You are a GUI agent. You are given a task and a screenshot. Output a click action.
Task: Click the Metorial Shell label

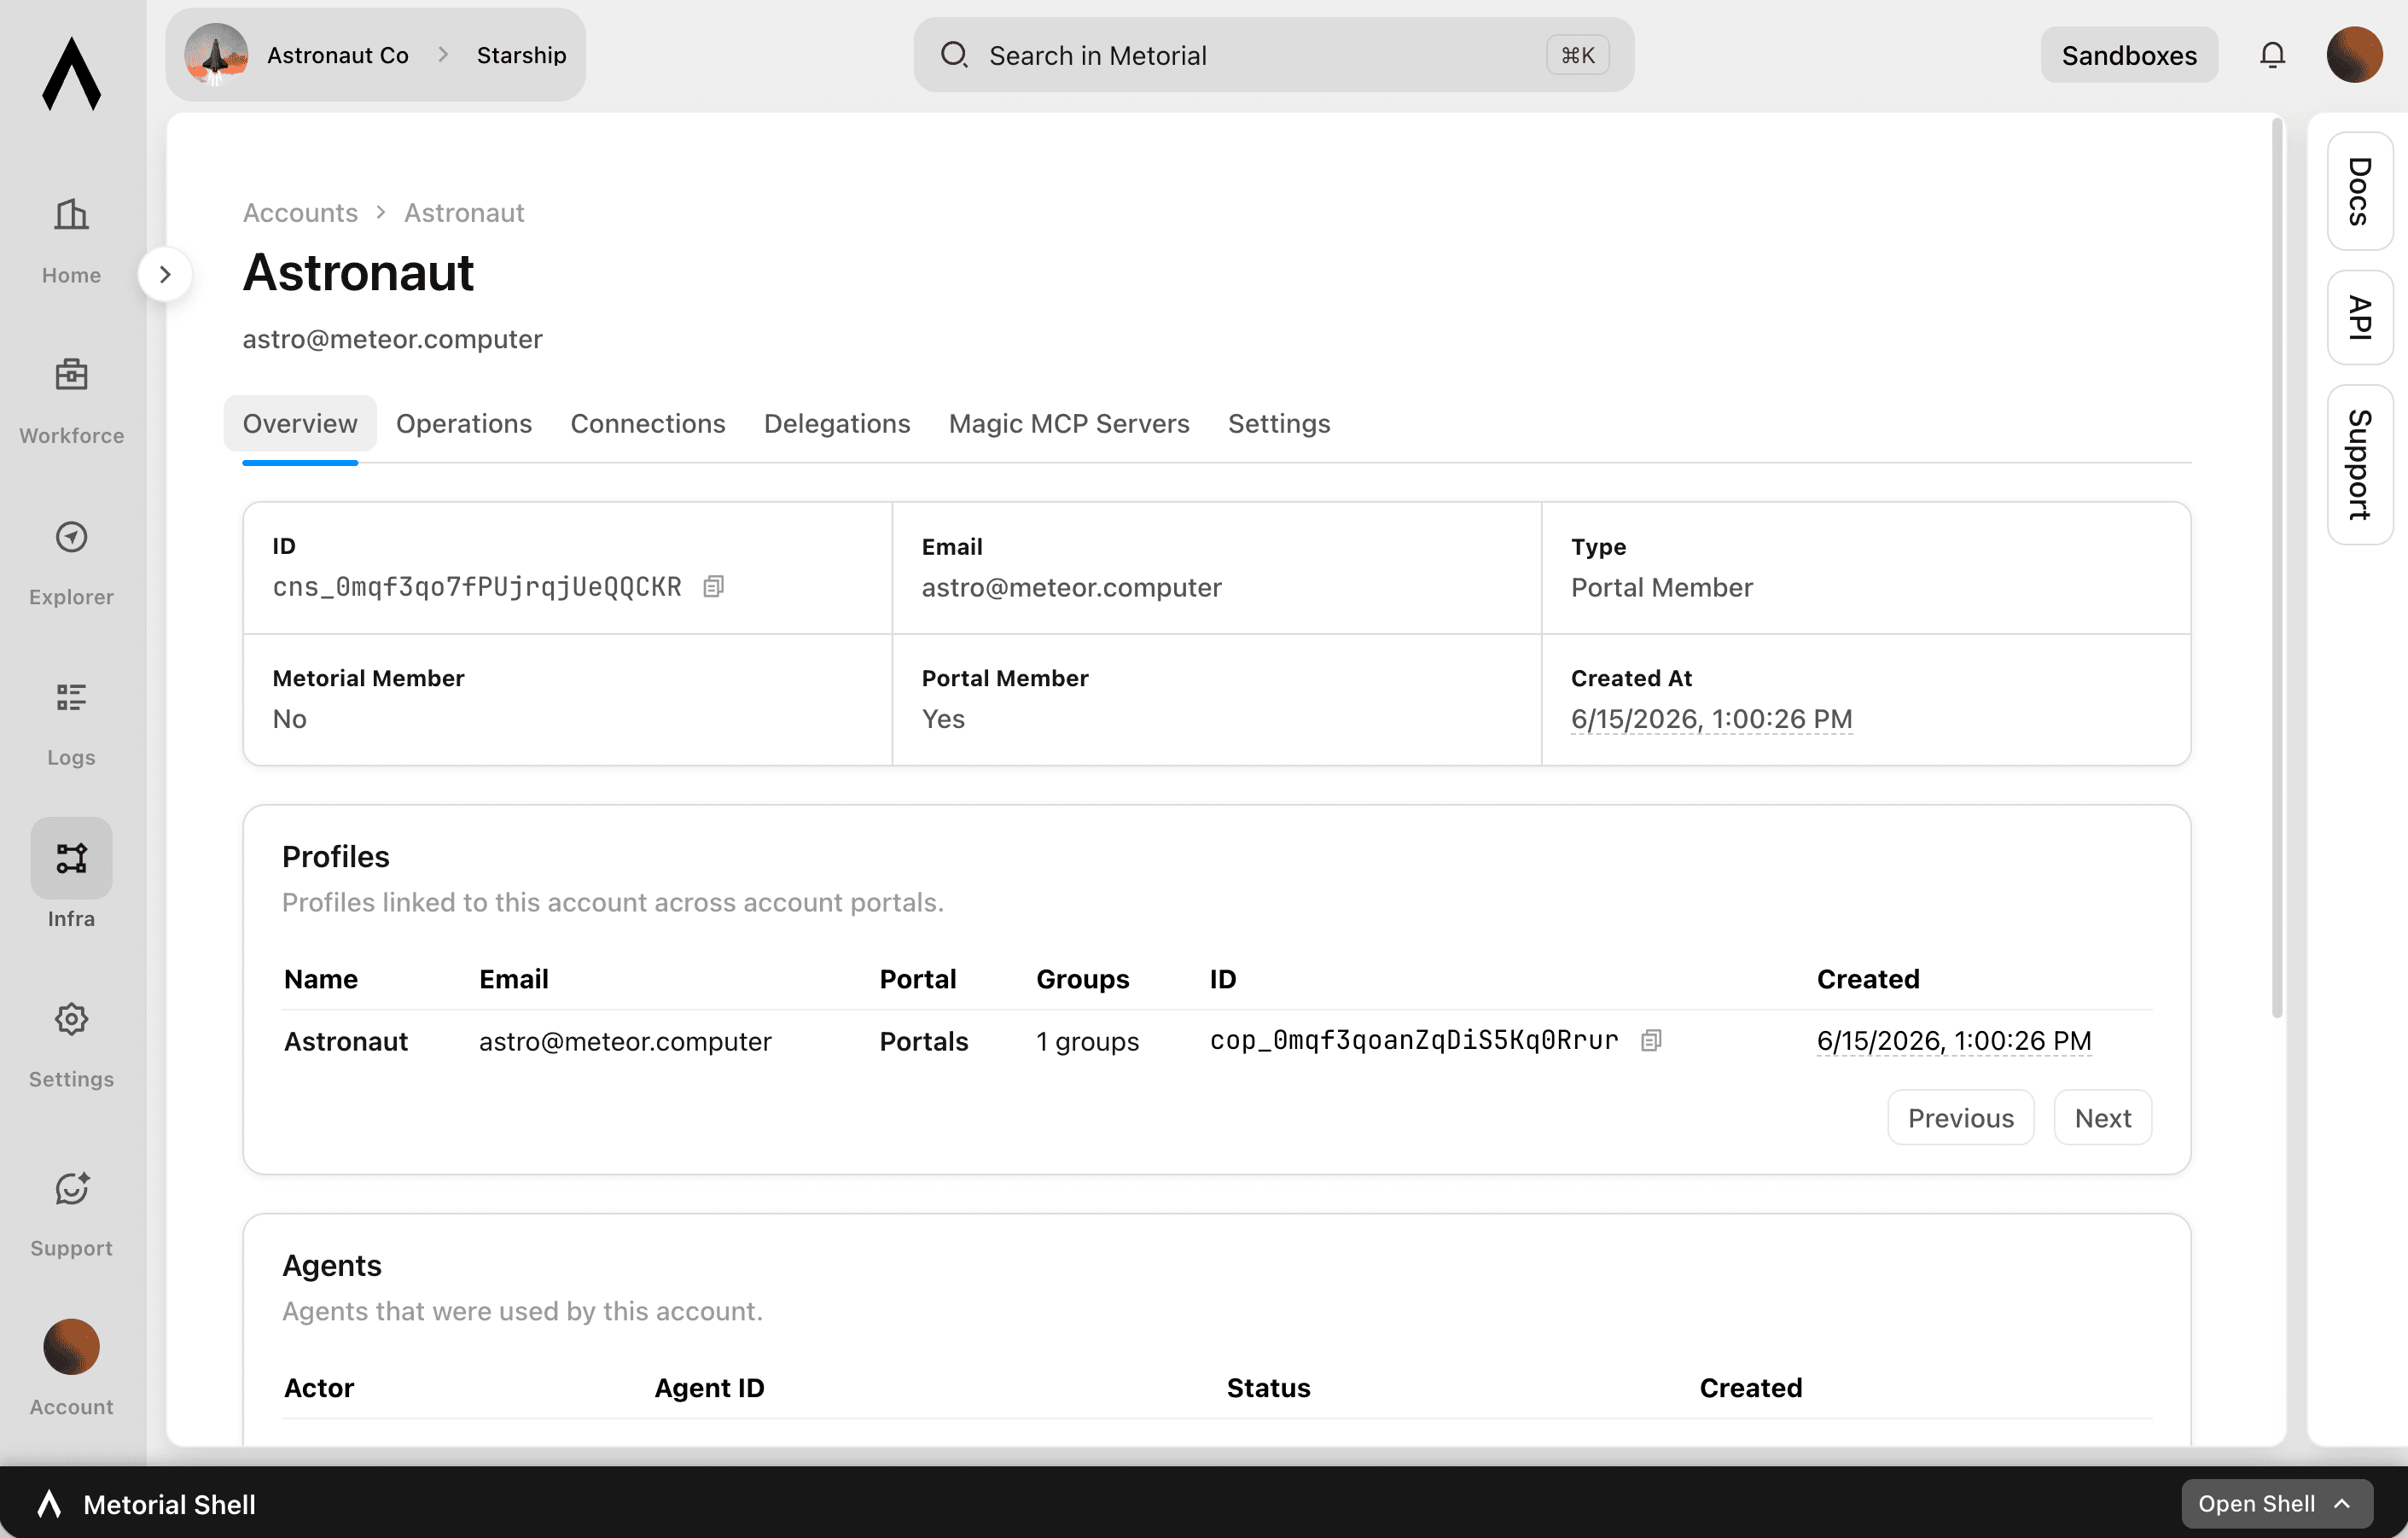[x=169, y=1503]
